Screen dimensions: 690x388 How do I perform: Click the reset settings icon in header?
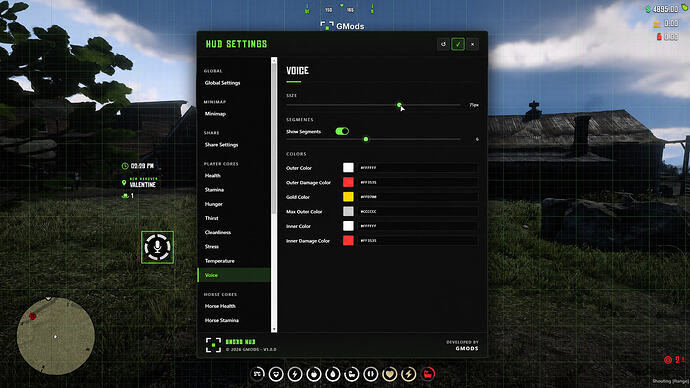click(x=443, y=44)
